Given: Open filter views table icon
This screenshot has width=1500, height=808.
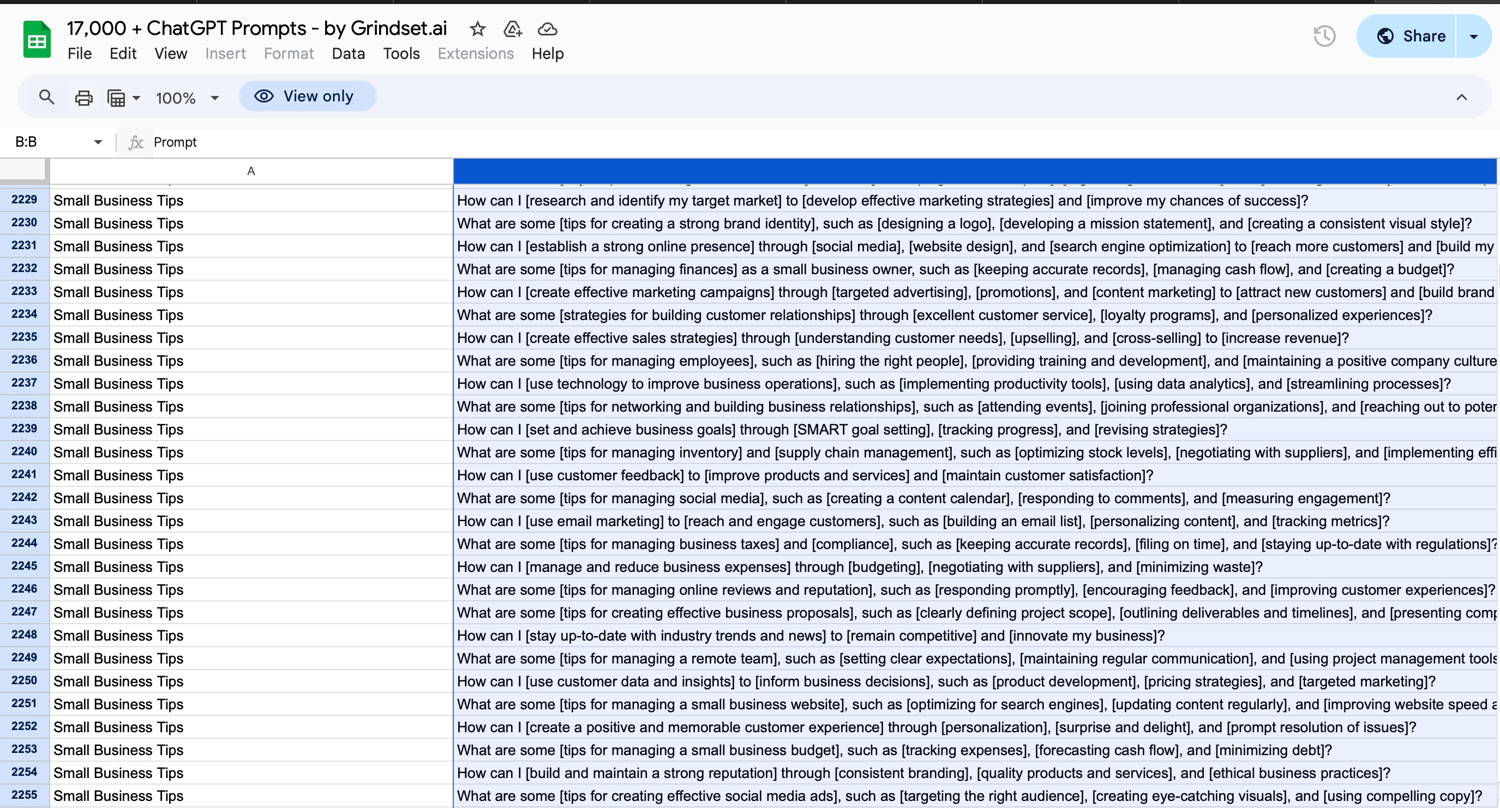Looking at the screenshot, I should pos(116,97).
